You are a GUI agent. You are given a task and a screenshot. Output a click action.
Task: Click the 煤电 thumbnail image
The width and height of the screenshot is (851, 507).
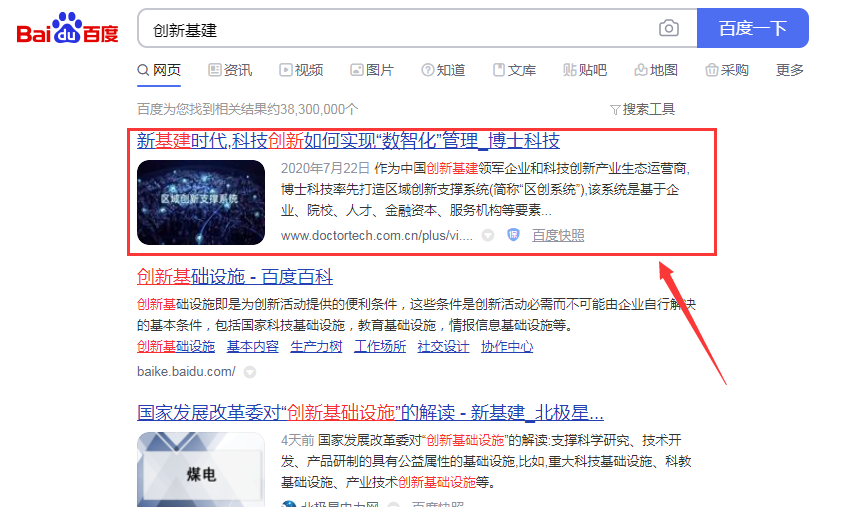point(201,470)
